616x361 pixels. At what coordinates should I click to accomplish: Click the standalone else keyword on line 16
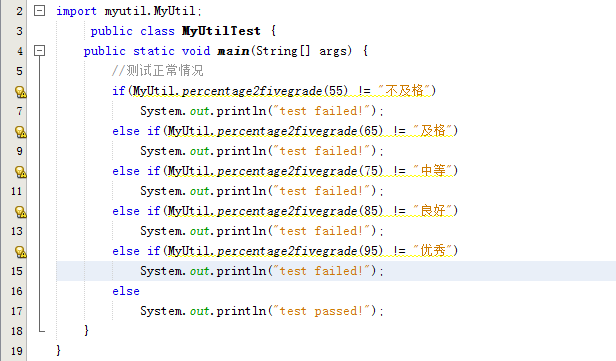tap(126, 291)
